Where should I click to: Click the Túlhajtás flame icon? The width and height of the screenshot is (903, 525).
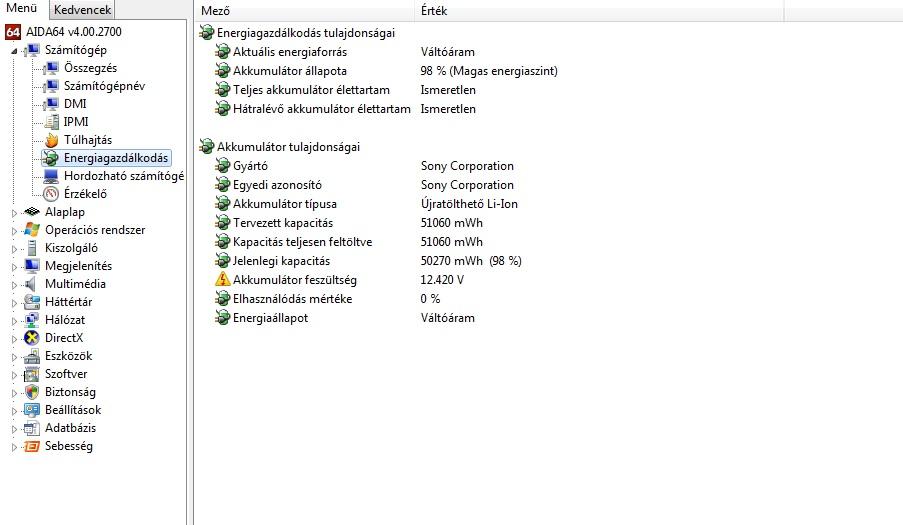52,140
